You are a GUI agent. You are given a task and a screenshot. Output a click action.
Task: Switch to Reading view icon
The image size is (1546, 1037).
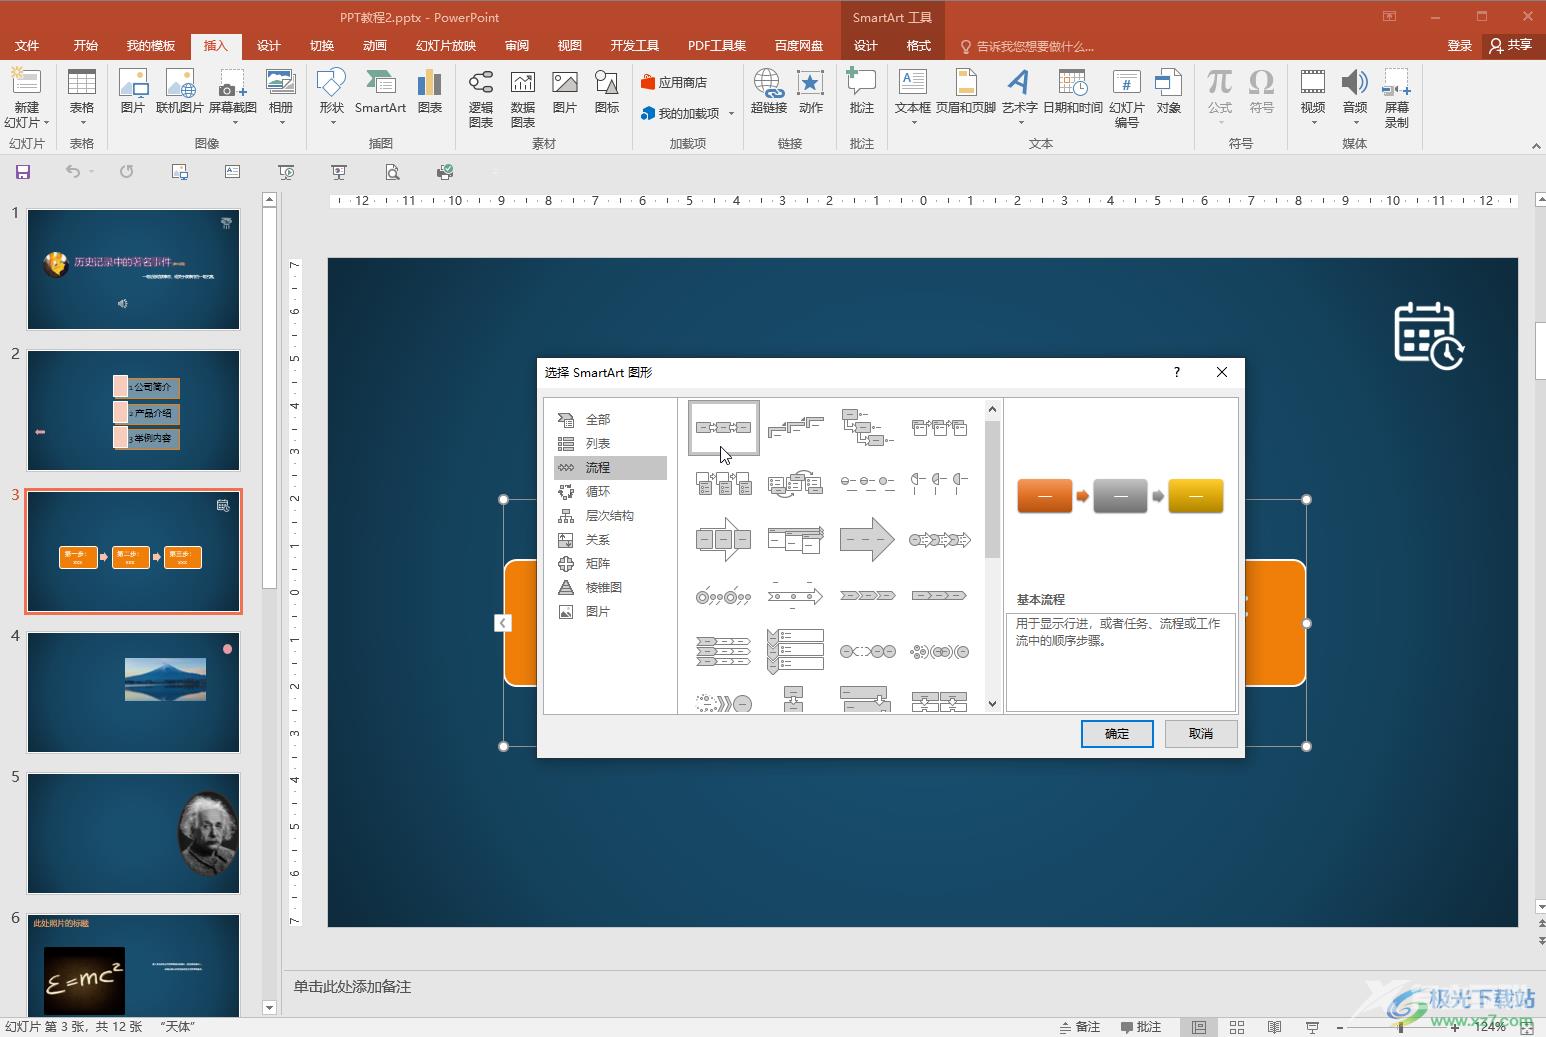pos(1275,1027)
